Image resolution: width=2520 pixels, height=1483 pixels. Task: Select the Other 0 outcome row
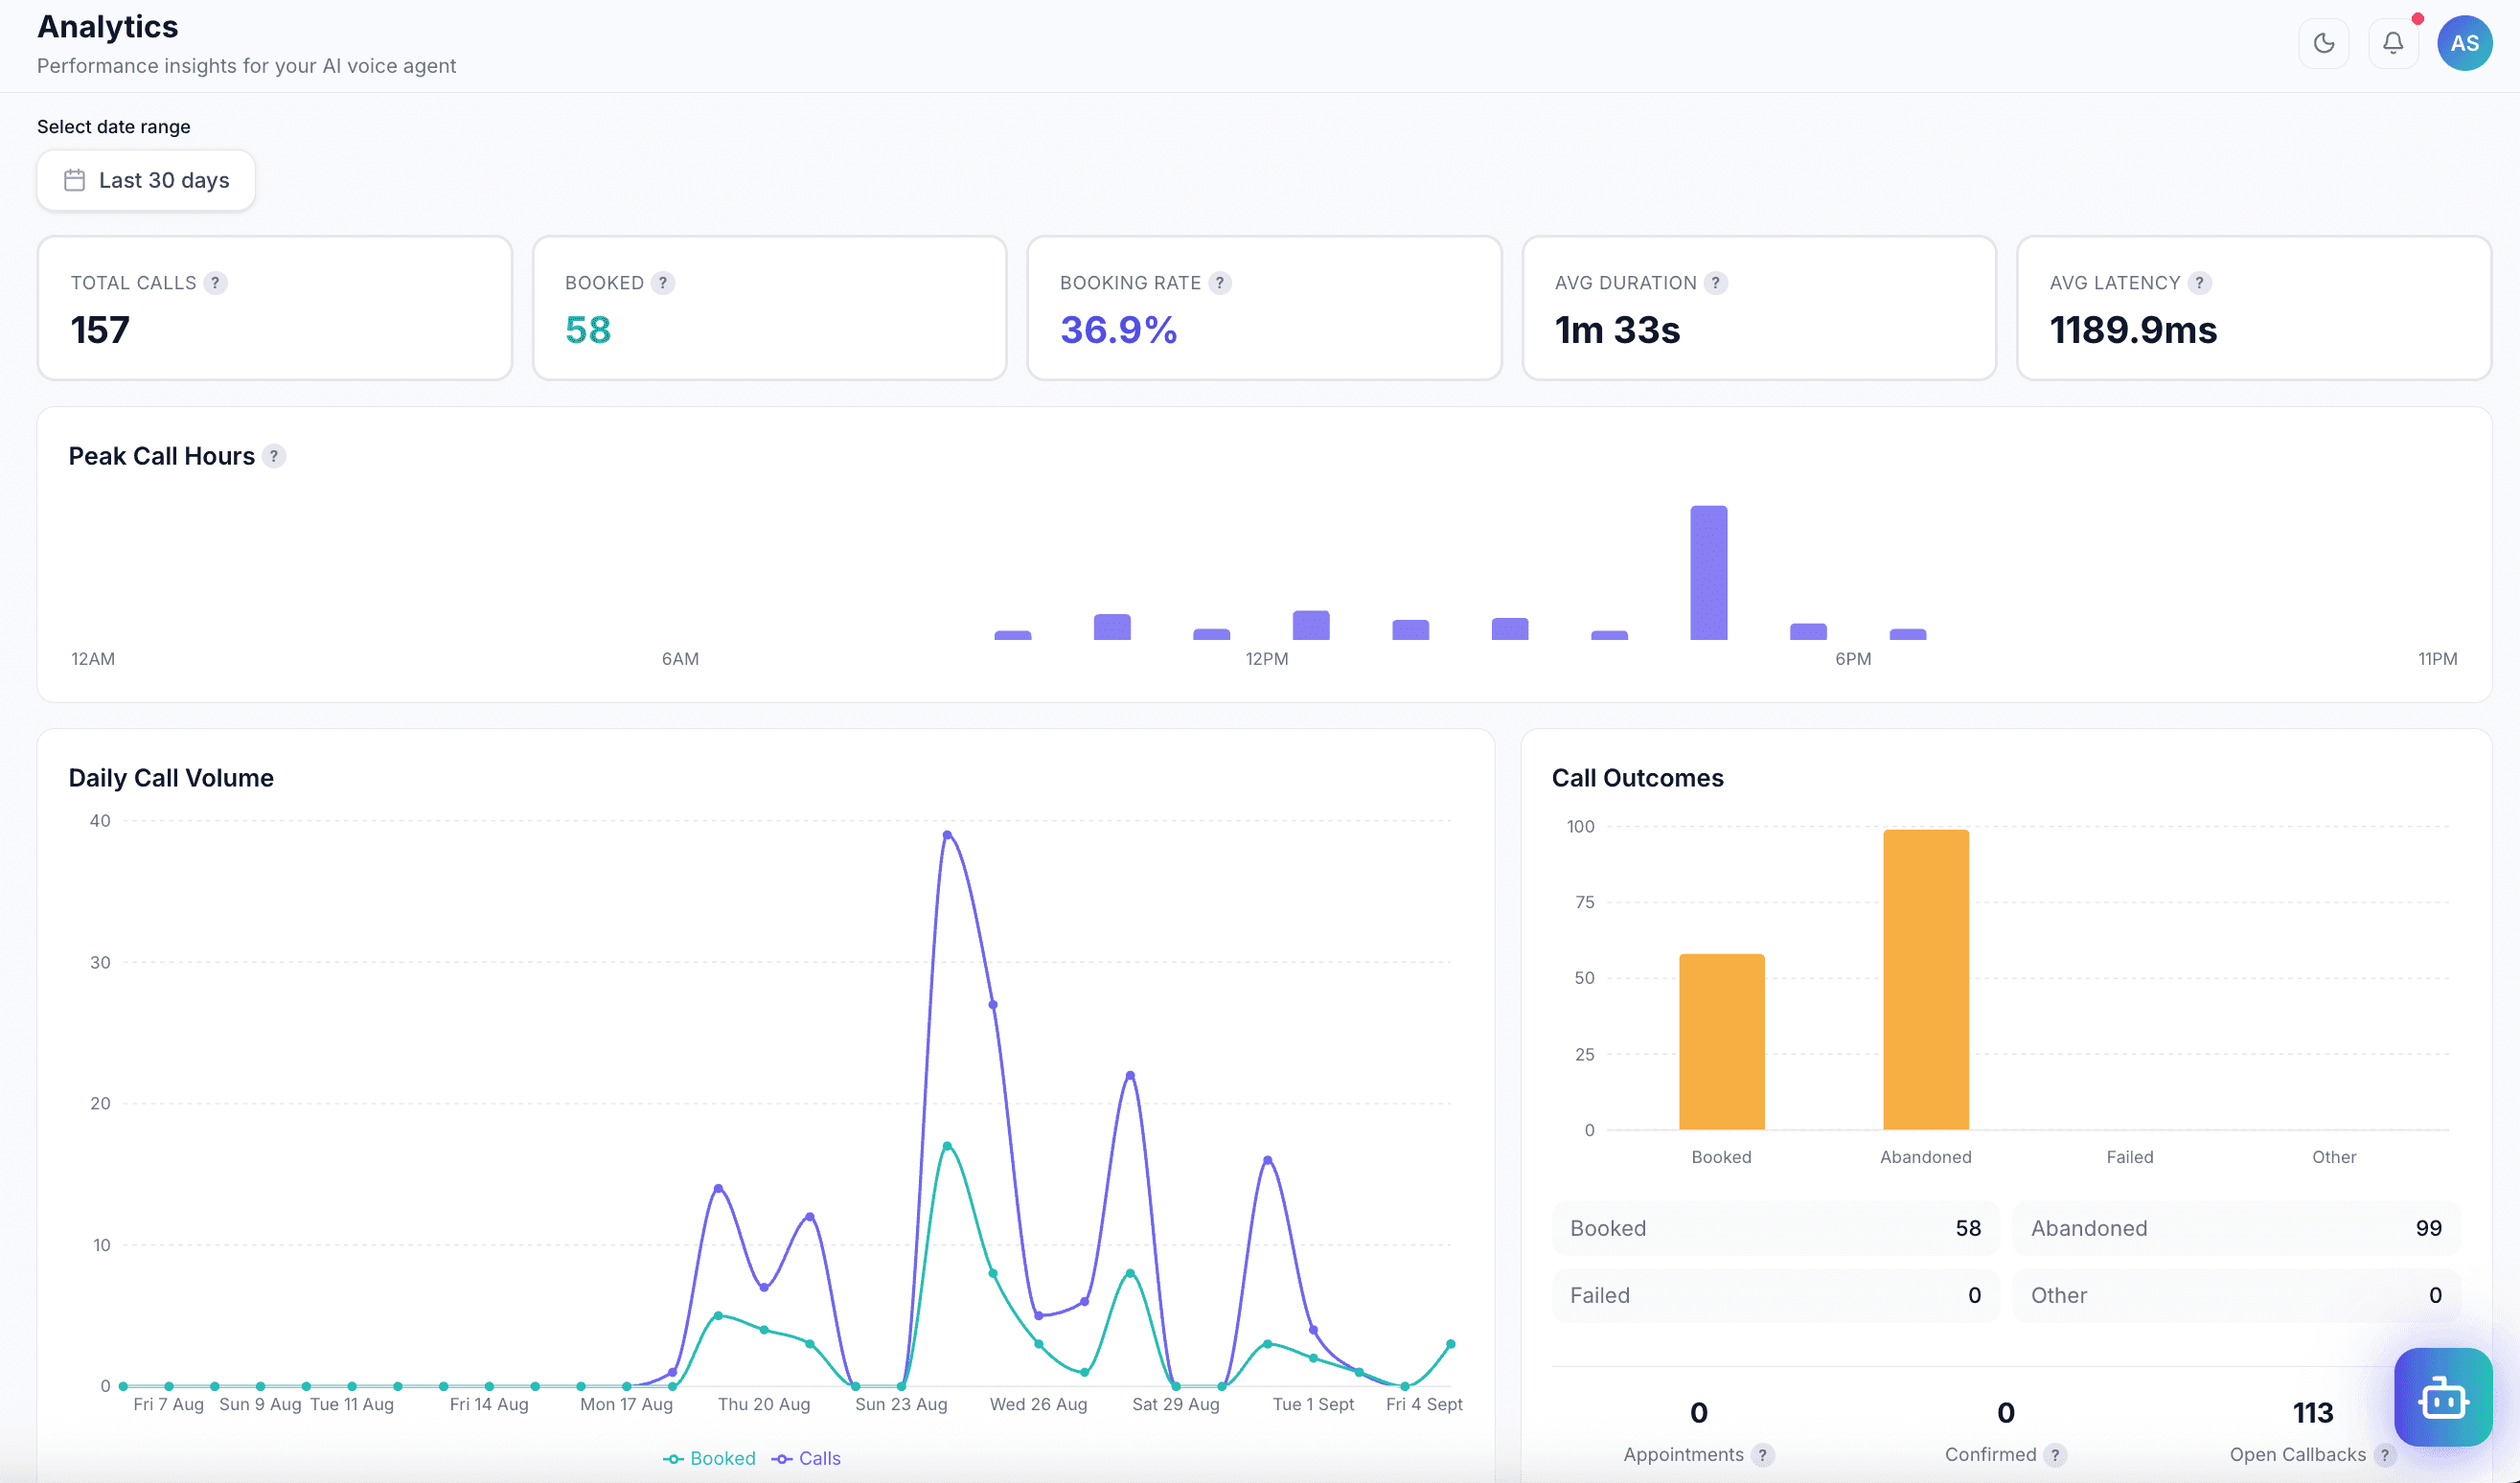coord(2236,1295)
